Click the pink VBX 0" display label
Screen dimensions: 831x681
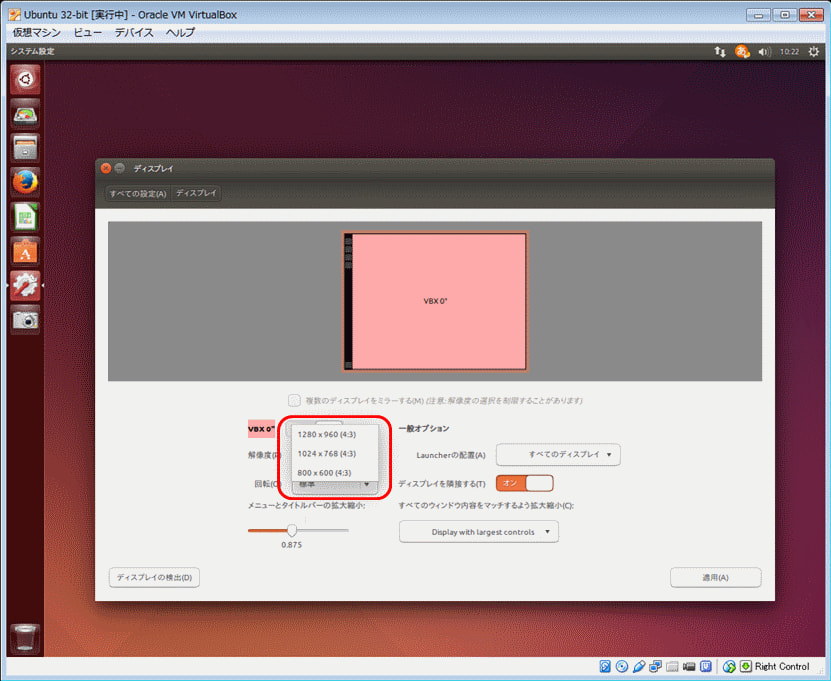(x=261, y=429)
